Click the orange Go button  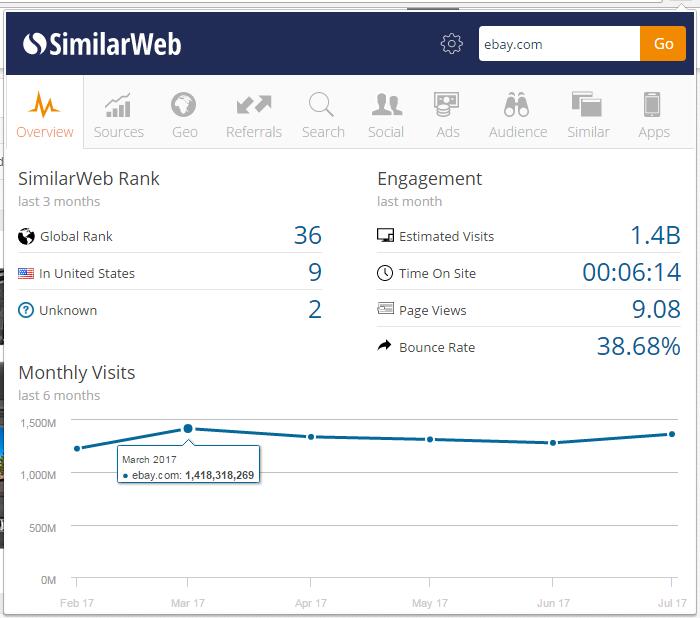point(663,44)
